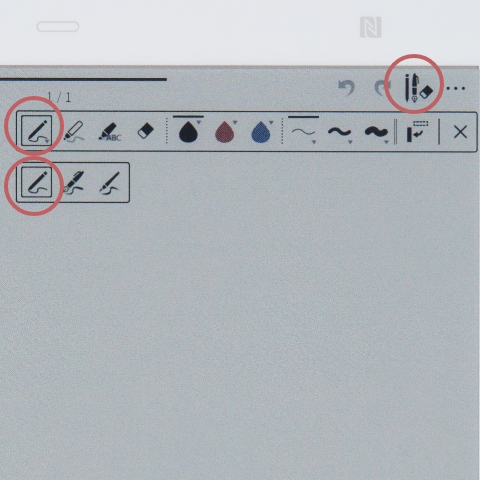Expand black ink color dropdown arrow
Screen dimensions: 480x480
[199, 123]
